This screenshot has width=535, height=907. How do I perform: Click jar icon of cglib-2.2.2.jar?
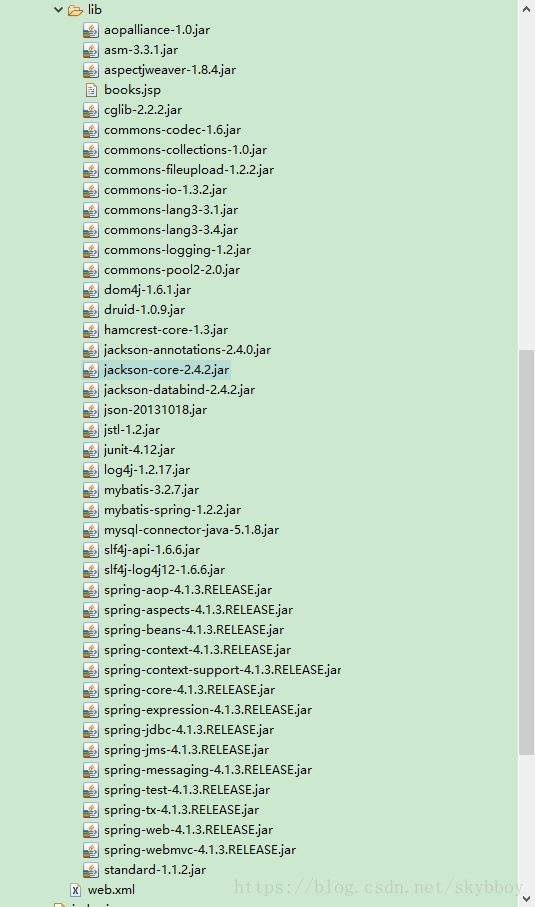91,110
